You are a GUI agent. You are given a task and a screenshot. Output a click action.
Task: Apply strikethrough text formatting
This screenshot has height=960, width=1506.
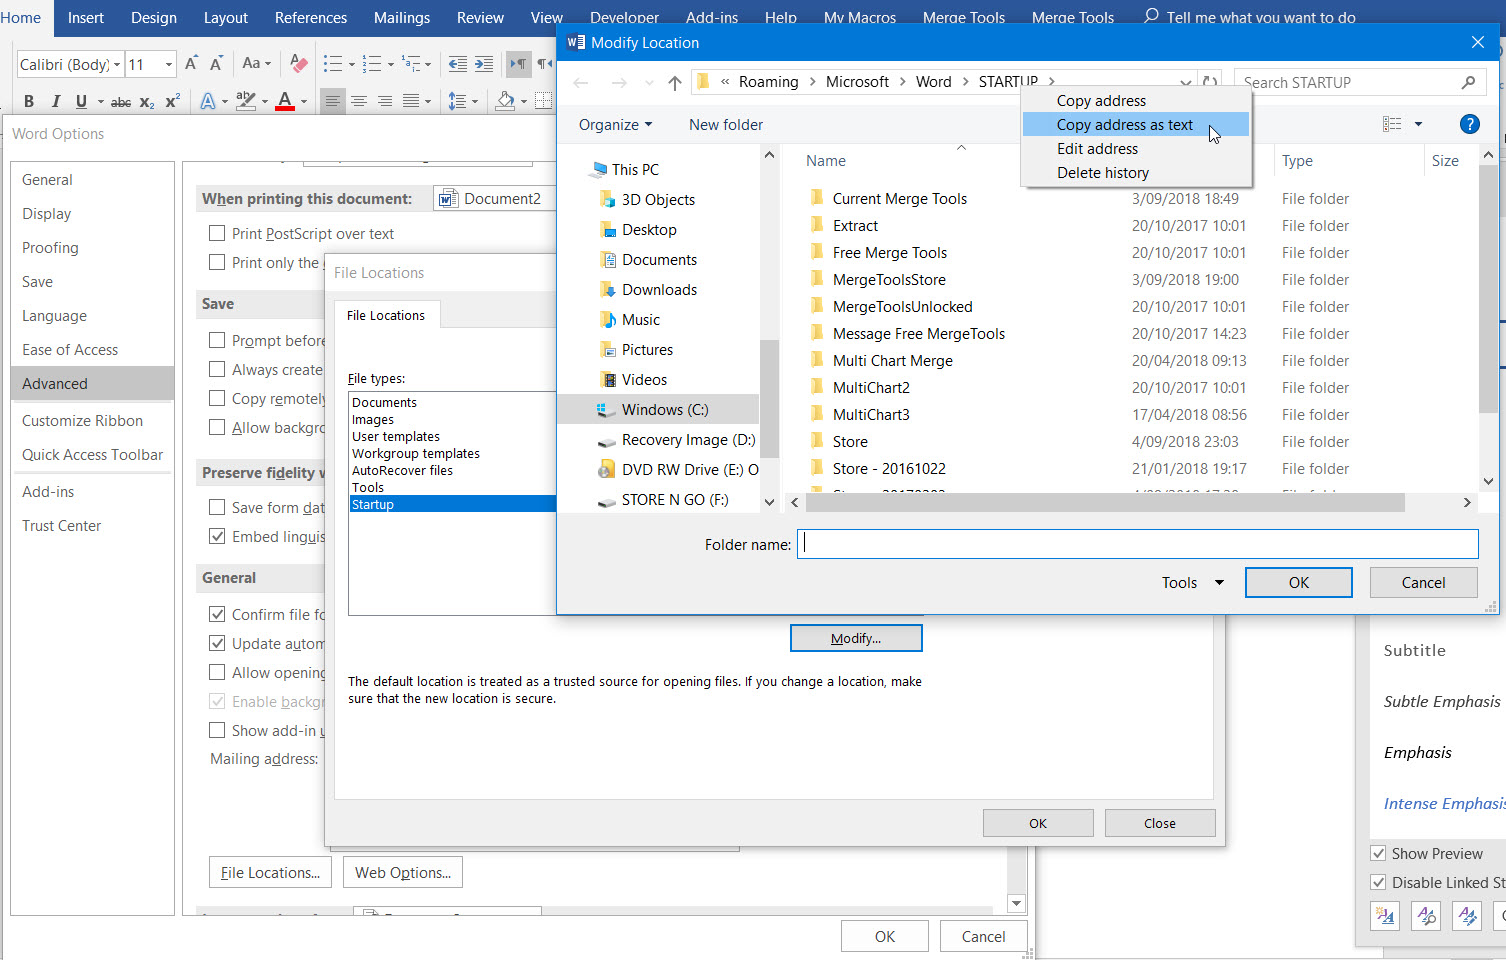point(121,101)
